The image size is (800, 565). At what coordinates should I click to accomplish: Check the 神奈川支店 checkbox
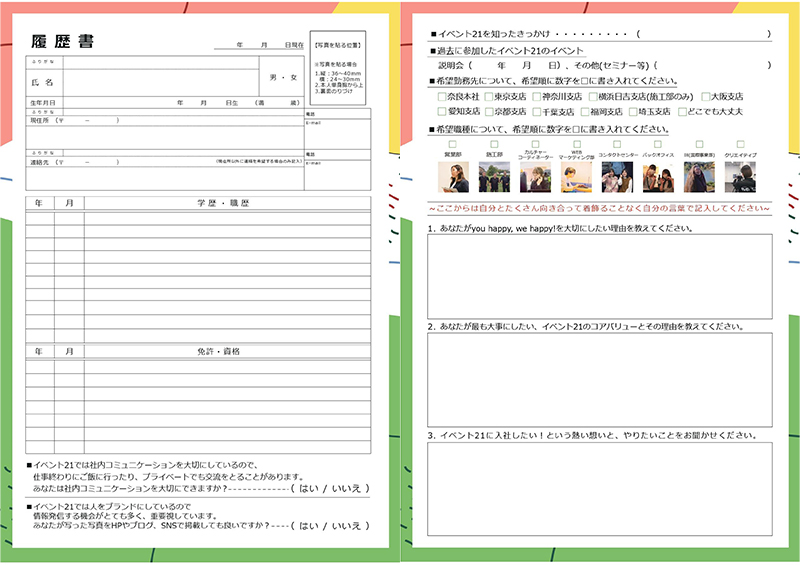(536, 96)
